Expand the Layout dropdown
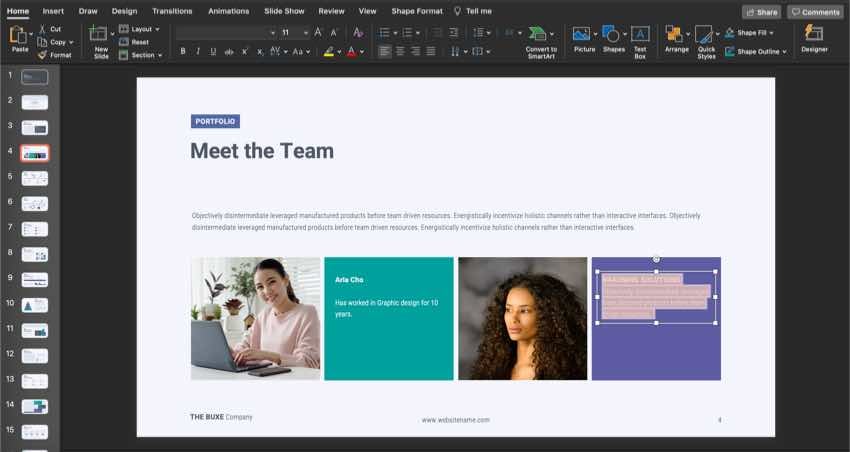Image resolution: width=850 pixels, height=452 pixels. point(145,29)
